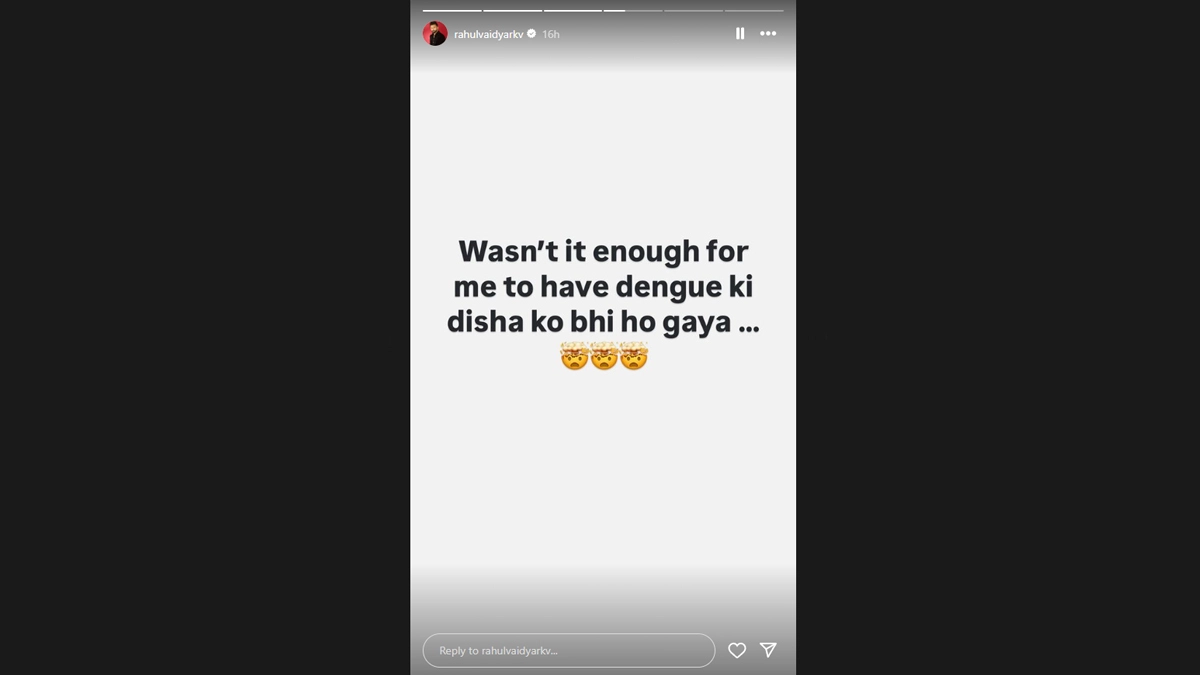Click the first exploding-head emoji
This screenshot has width=1200, height=675.
tap(574, 356)
